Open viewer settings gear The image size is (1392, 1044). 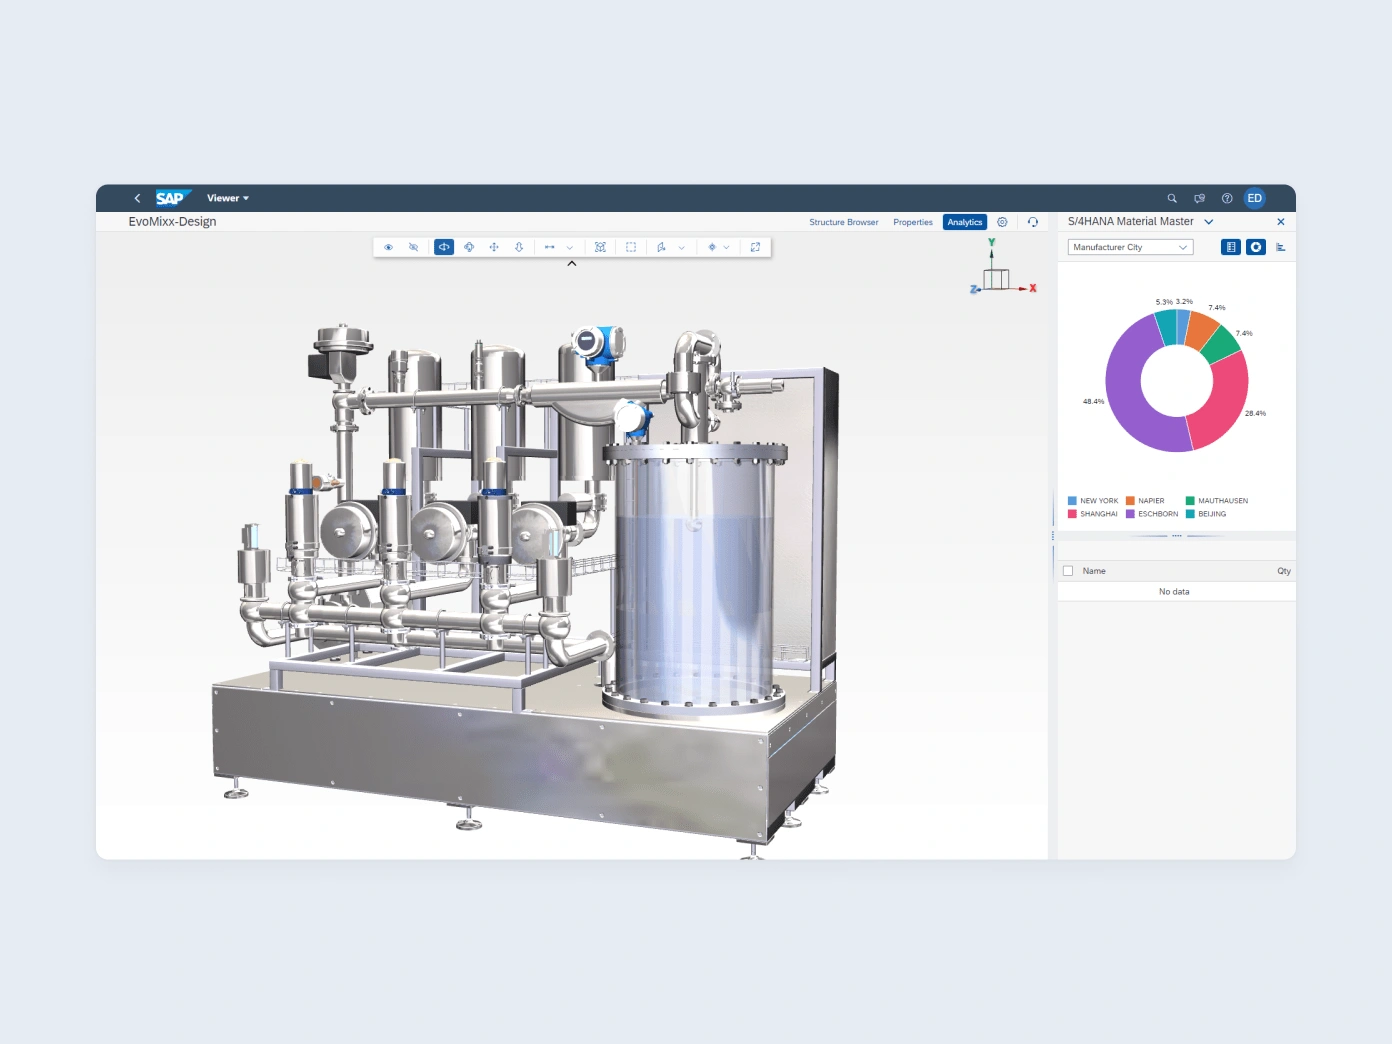(x=1002, y=222)
